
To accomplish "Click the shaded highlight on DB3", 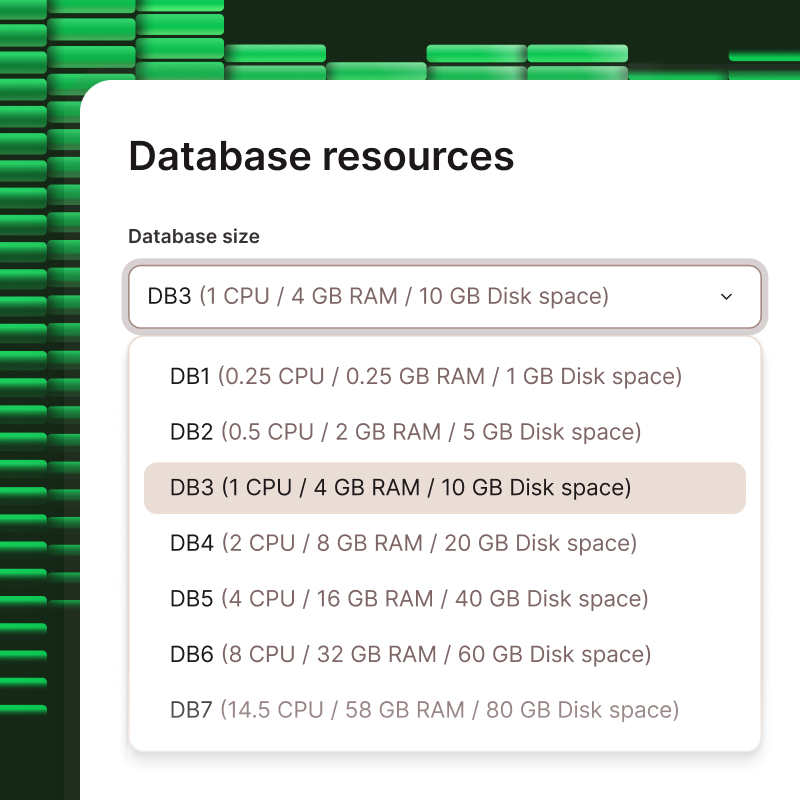I will pyautogui.click(x=445, y=488).
